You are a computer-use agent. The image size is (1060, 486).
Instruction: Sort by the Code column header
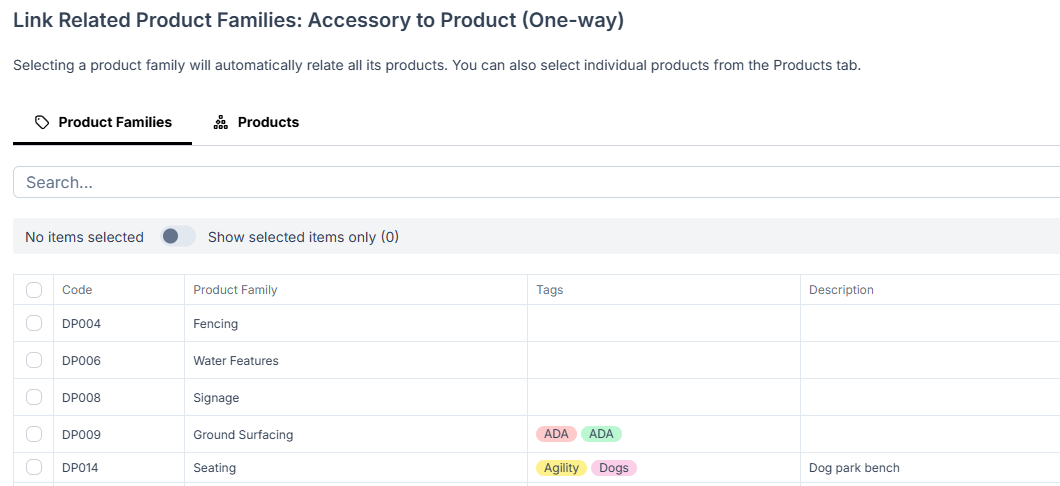[x=77, y=290]
